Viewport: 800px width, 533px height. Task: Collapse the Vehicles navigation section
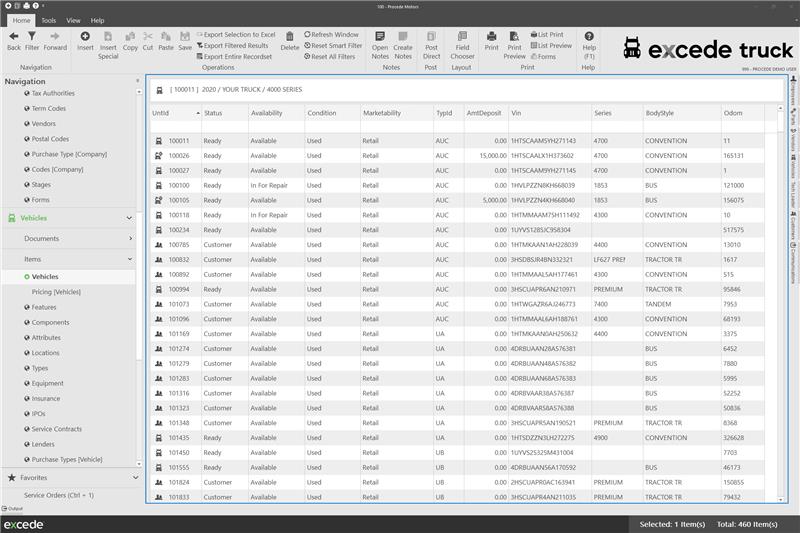coord(130,218)
